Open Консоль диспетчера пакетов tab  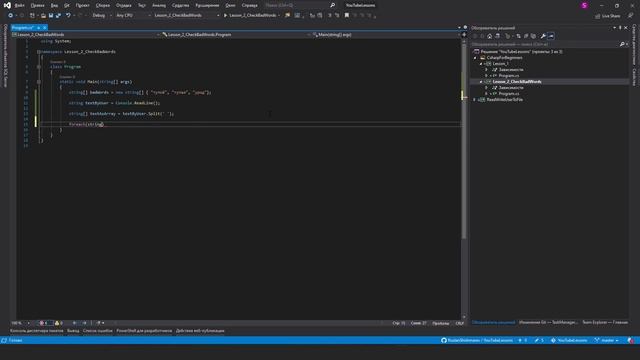tap(37, 331)
